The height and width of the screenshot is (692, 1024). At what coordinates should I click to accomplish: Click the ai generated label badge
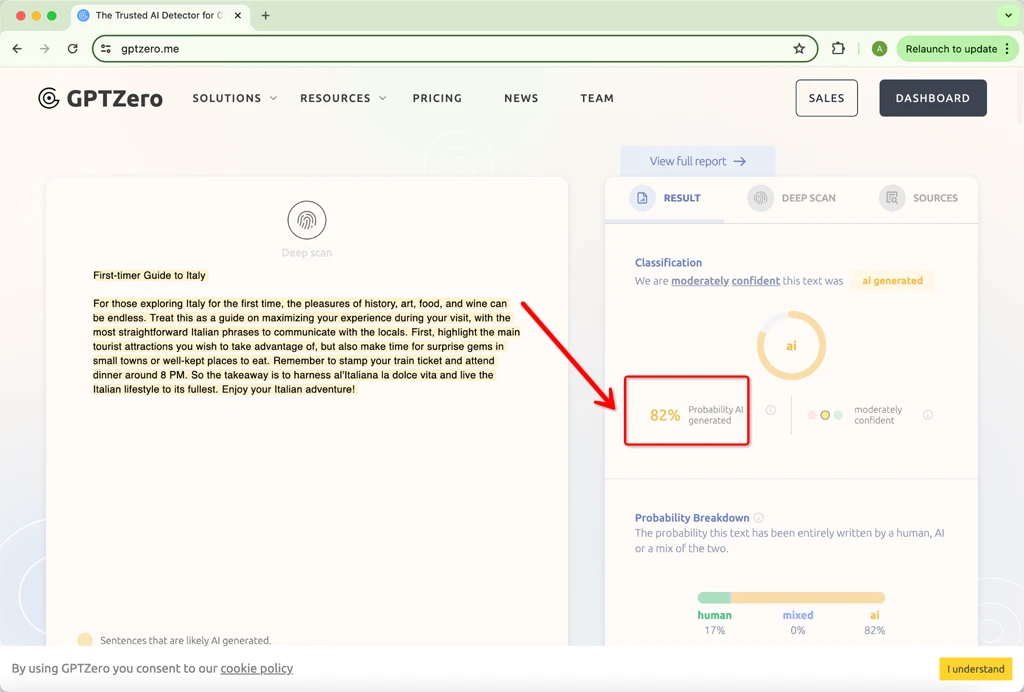click(x=892, y=281)
